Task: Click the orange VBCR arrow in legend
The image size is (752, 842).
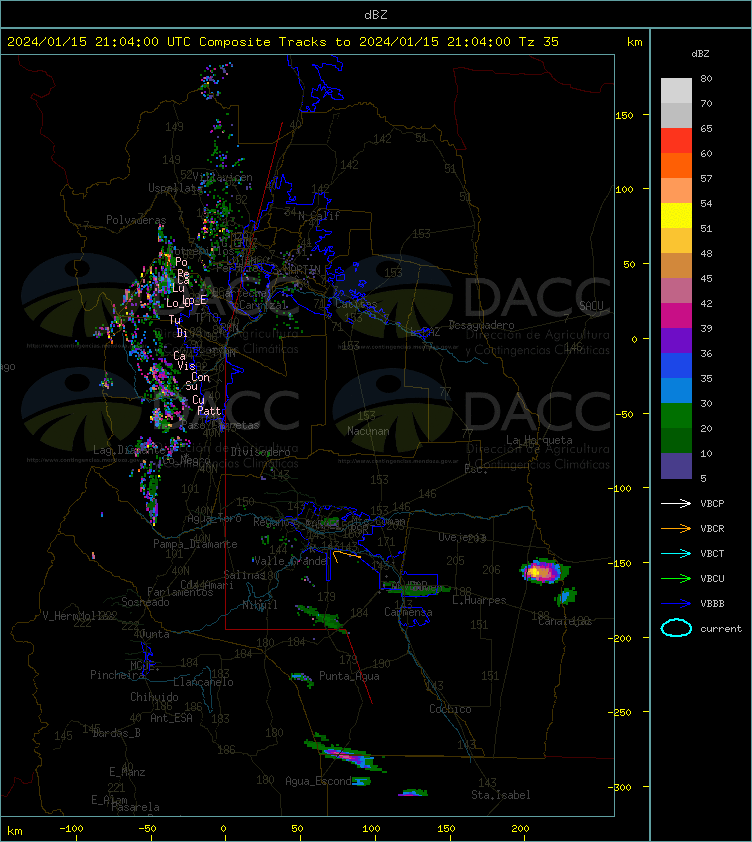Action: [676, 528]
